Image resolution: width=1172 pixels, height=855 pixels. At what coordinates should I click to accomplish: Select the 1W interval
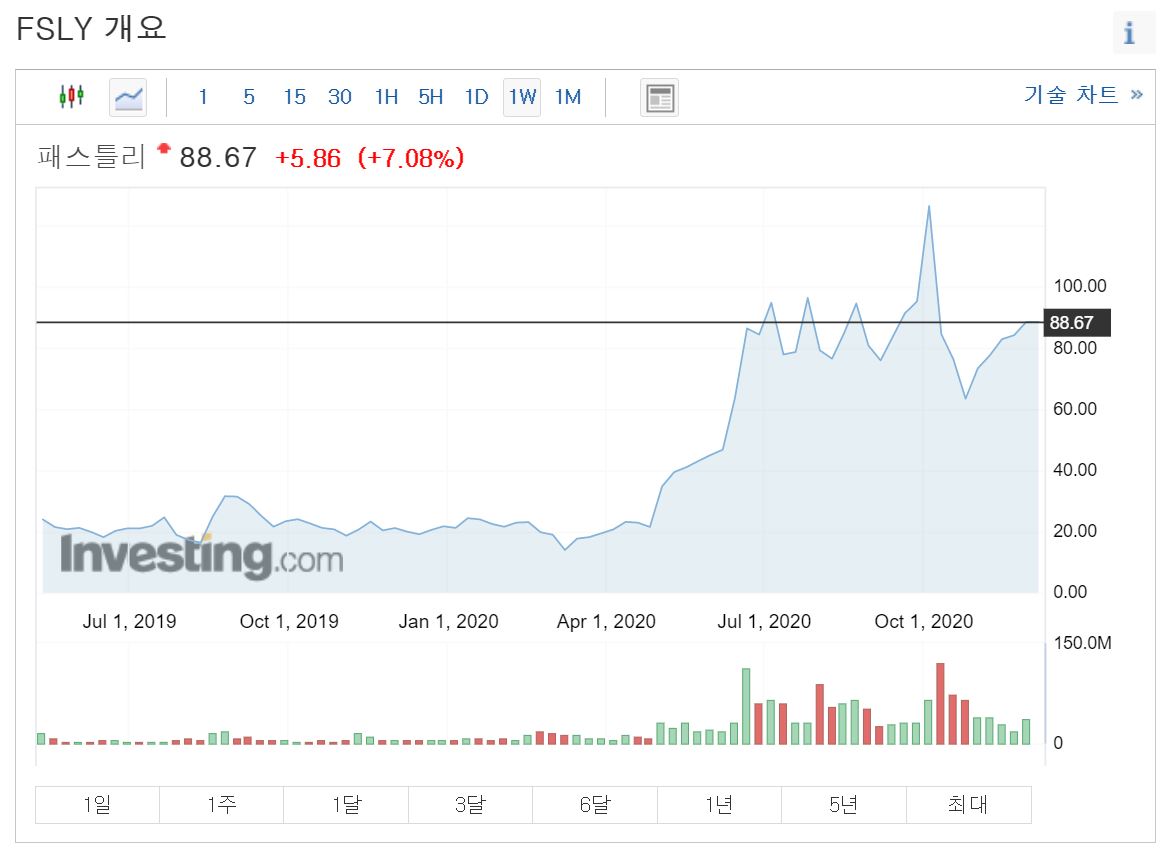522,97
